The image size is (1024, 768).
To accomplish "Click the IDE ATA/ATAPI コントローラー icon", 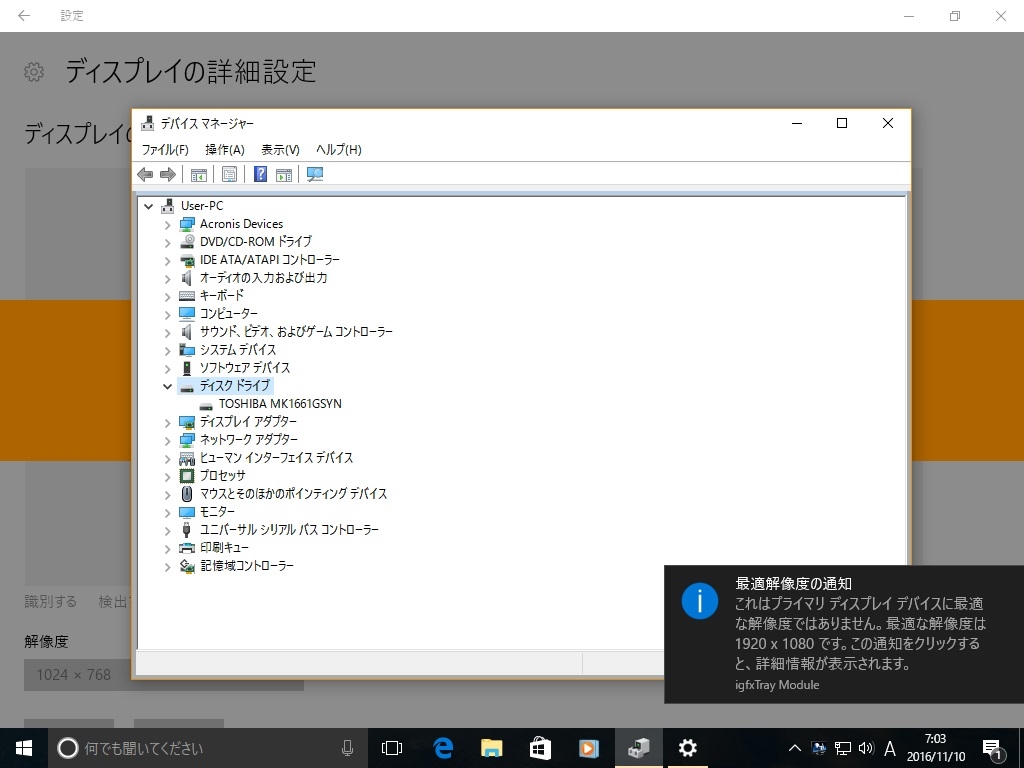I will [187, 260].
